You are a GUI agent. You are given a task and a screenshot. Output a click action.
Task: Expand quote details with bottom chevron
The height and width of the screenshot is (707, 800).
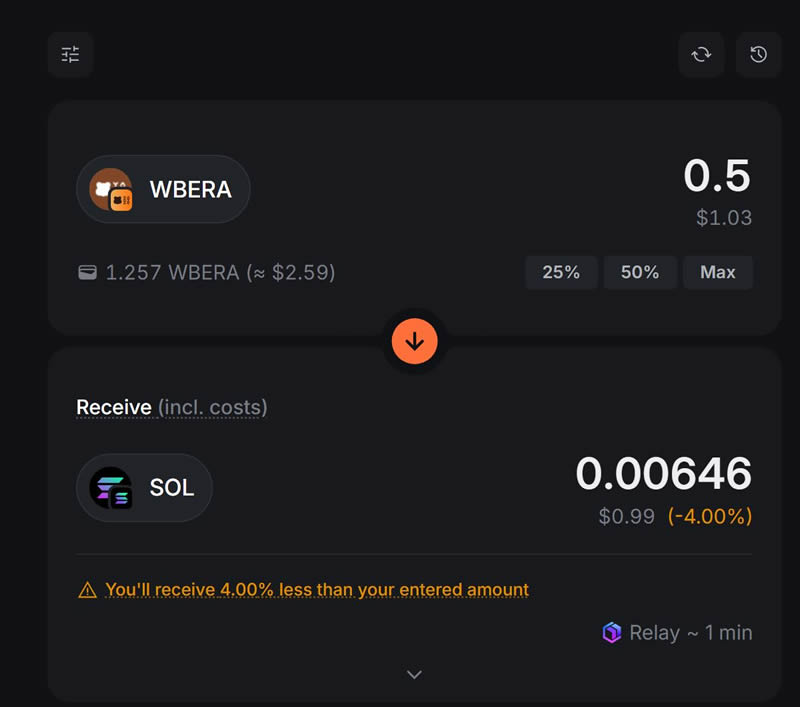pyautogui.click(x=415, y=675)
